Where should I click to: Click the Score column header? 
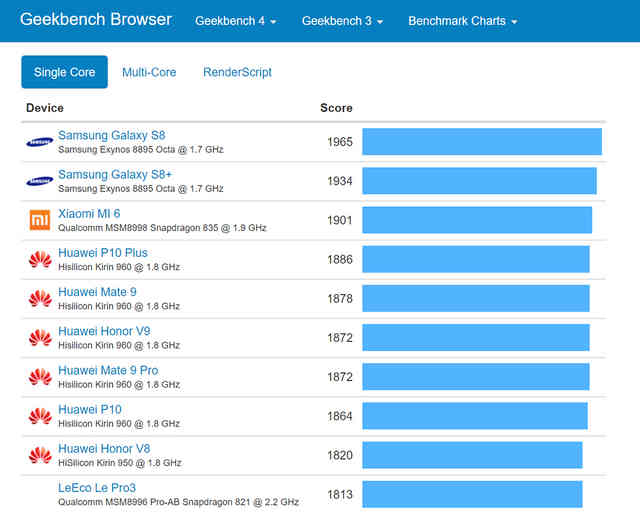[x=336, y=108]
